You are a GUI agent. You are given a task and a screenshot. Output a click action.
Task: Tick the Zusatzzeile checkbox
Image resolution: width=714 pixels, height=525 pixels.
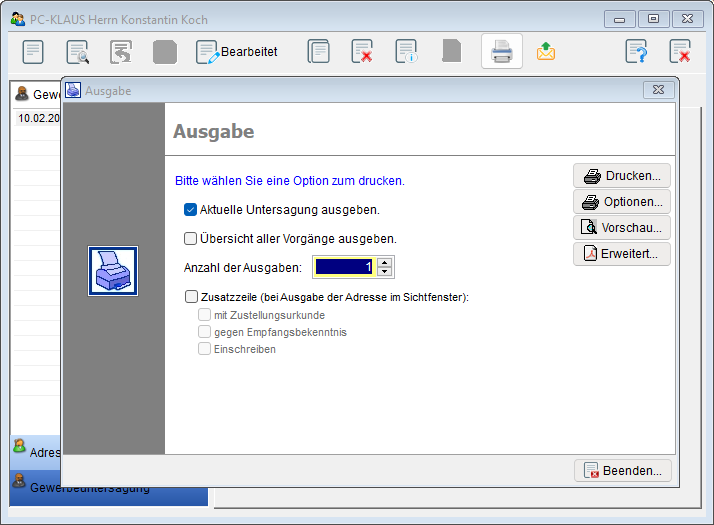pyautogui.click(x=191, y=297)
